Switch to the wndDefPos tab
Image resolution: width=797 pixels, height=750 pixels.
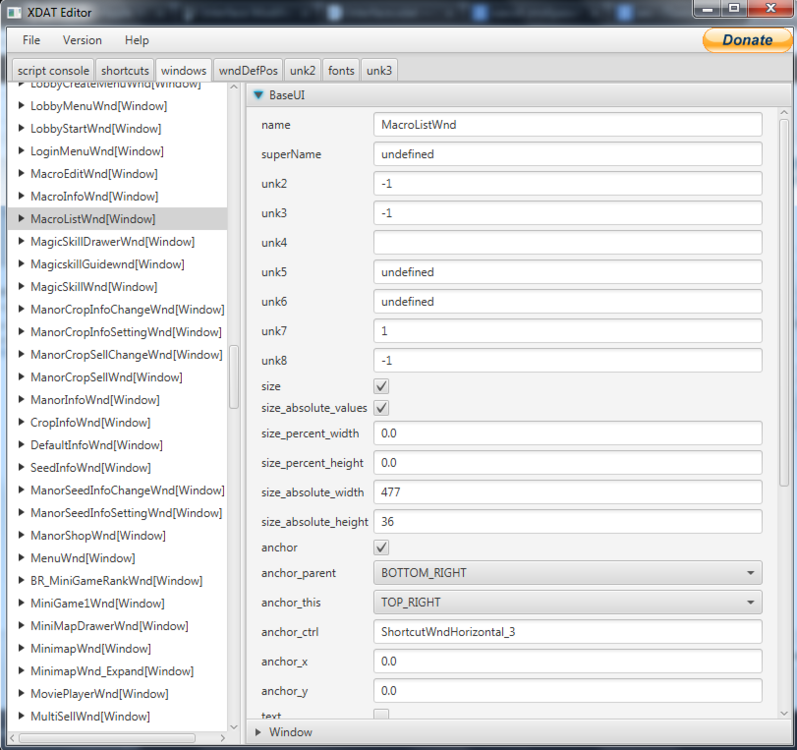[248, 70]
